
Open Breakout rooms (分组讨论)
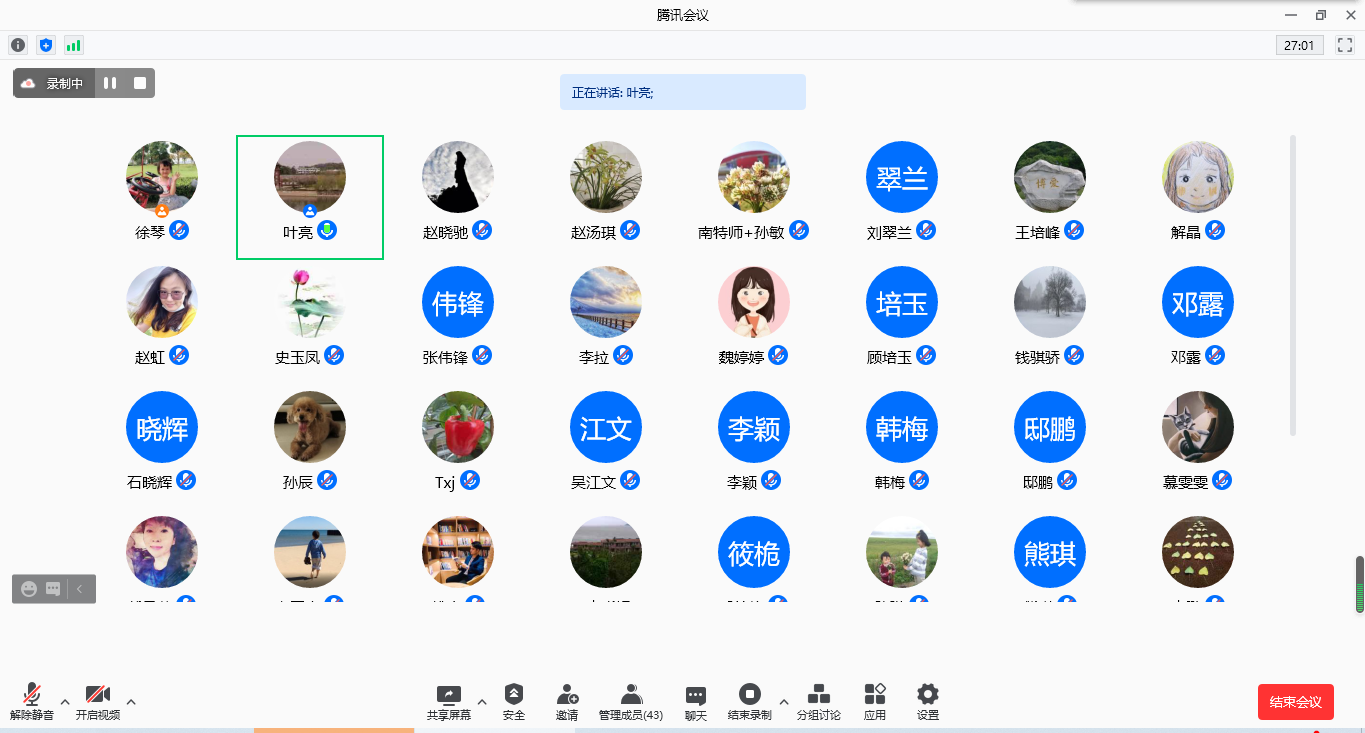(818, 701)
